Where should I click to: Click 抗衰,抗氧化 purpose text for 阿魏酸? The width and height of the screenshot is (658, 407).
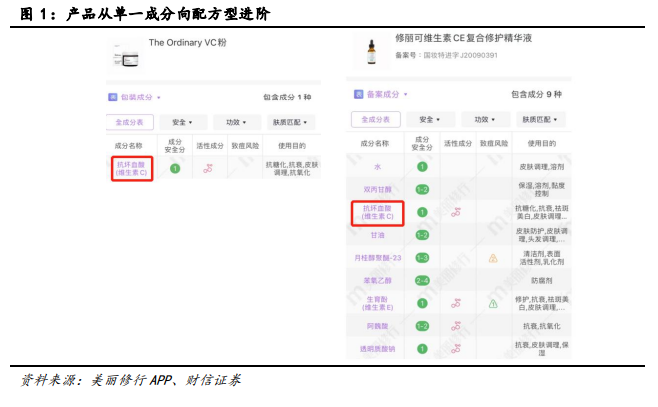pos(542,326)
